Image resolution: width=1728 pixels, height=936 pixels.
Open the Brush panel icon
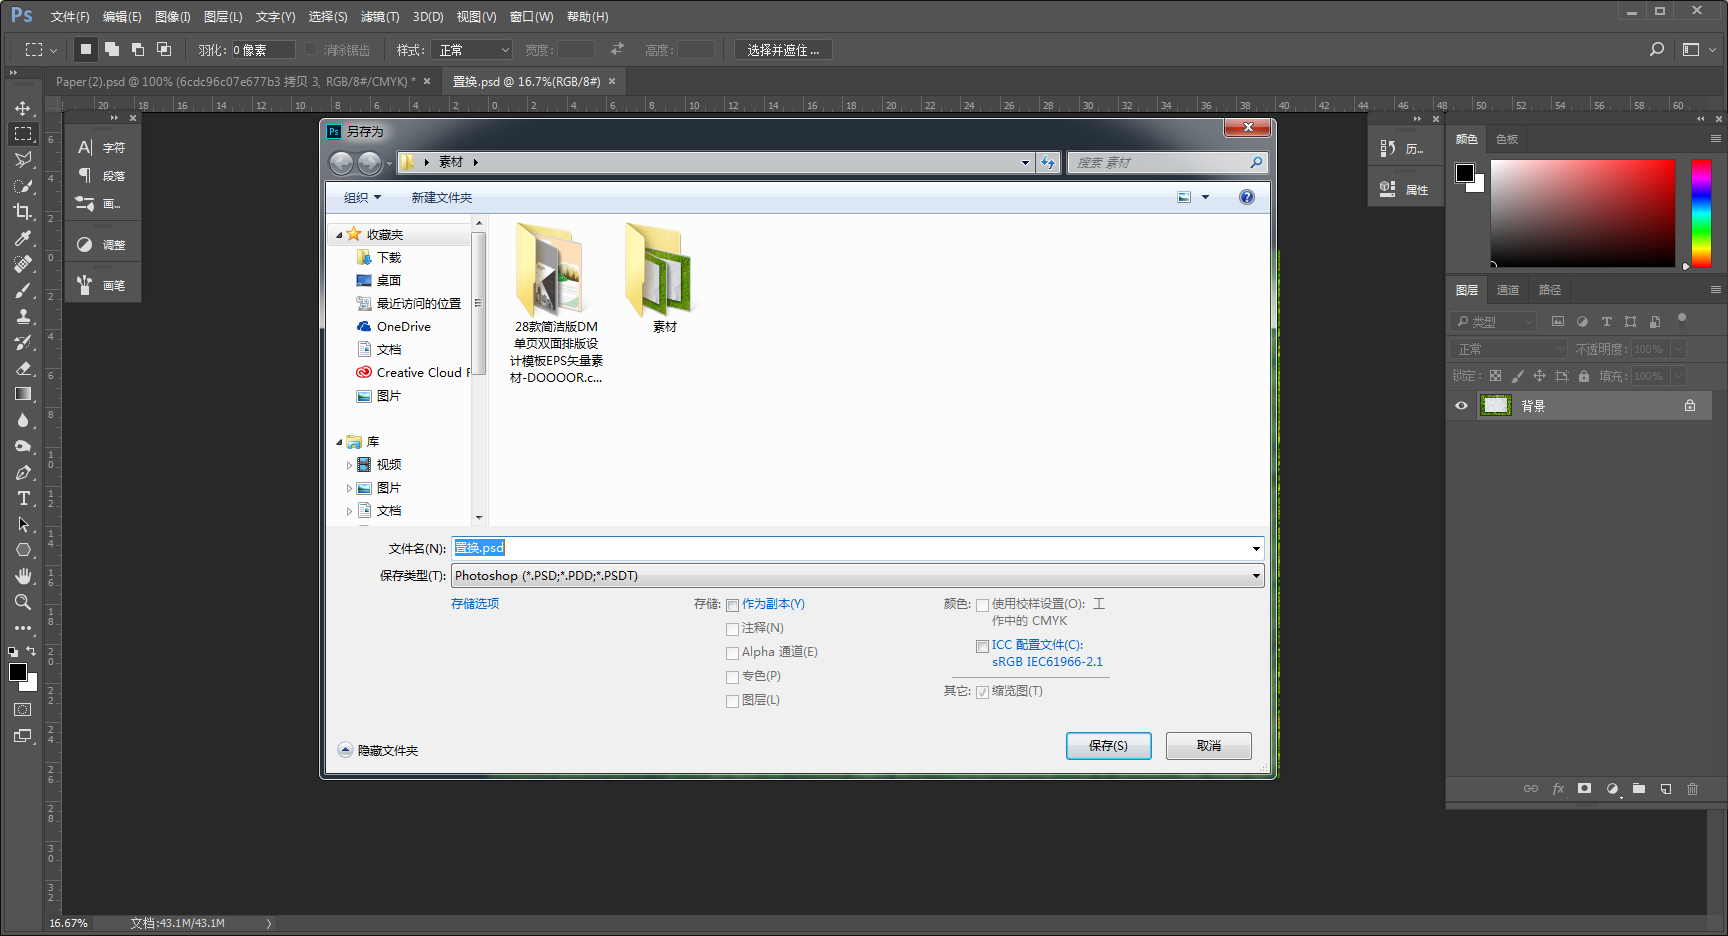click(x=86, y=285)
